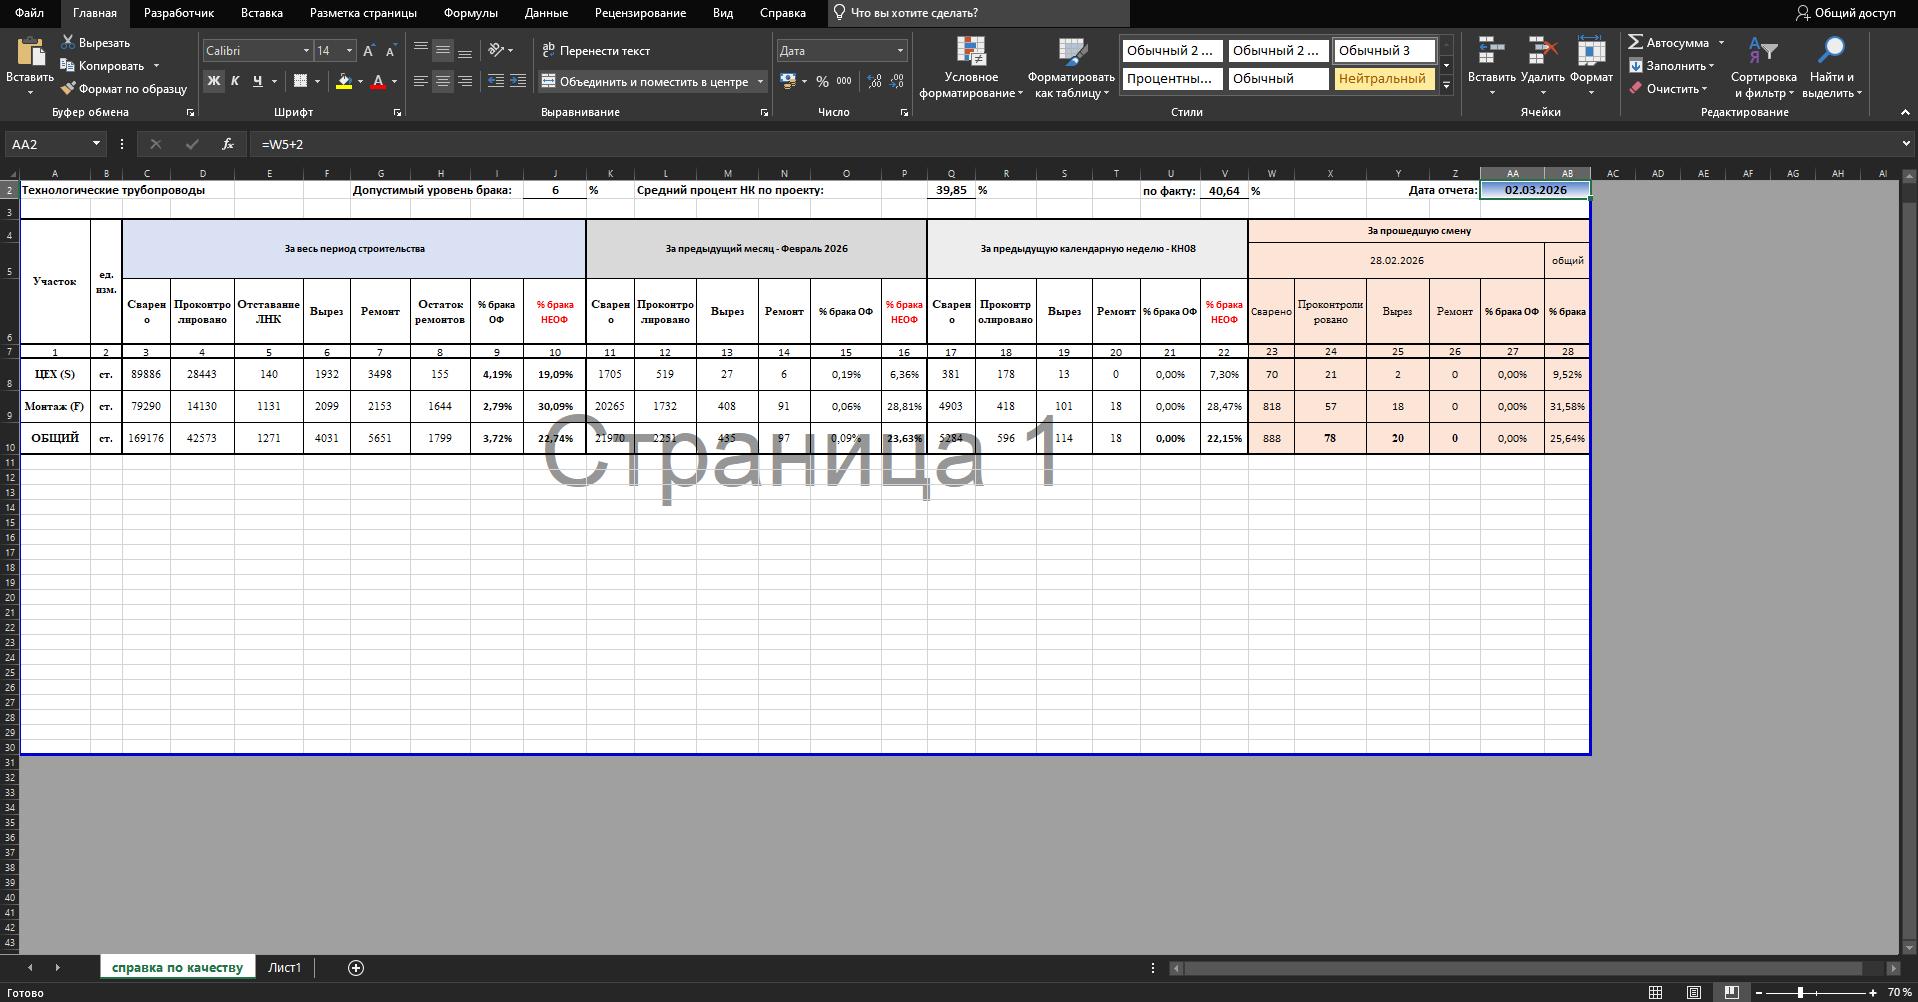Switch to the Лист1 sheet tab

(x=284, y=968)
